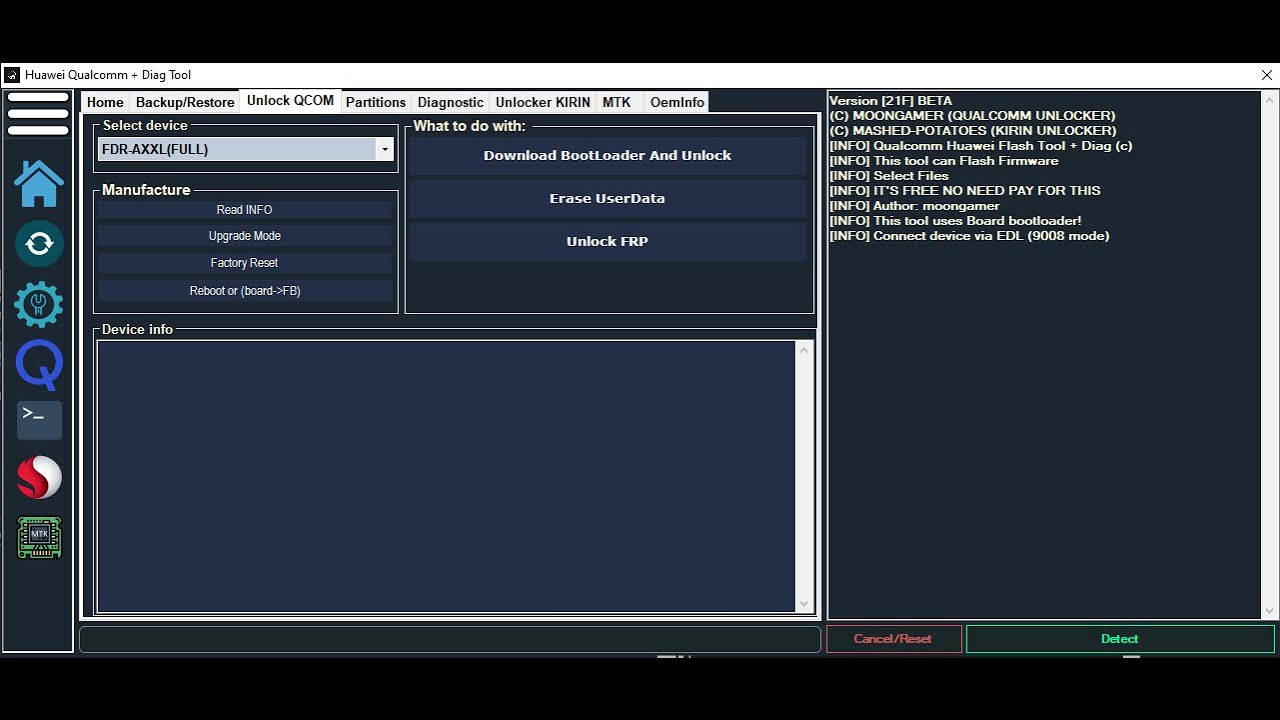1280x720 pixels.
Task: Open the gear power settings sidebar icon
Action: pyautogui.click(x=39, y=304)
